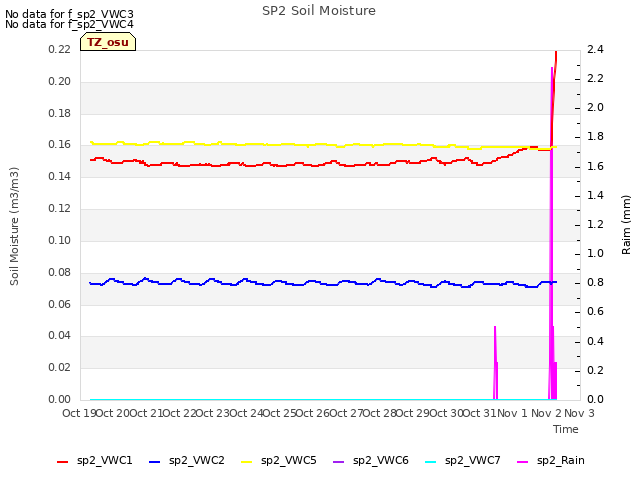Click the Oct 25 x-axis tick label
Screen dimensions: 640x480
click(x=280, y=413)
